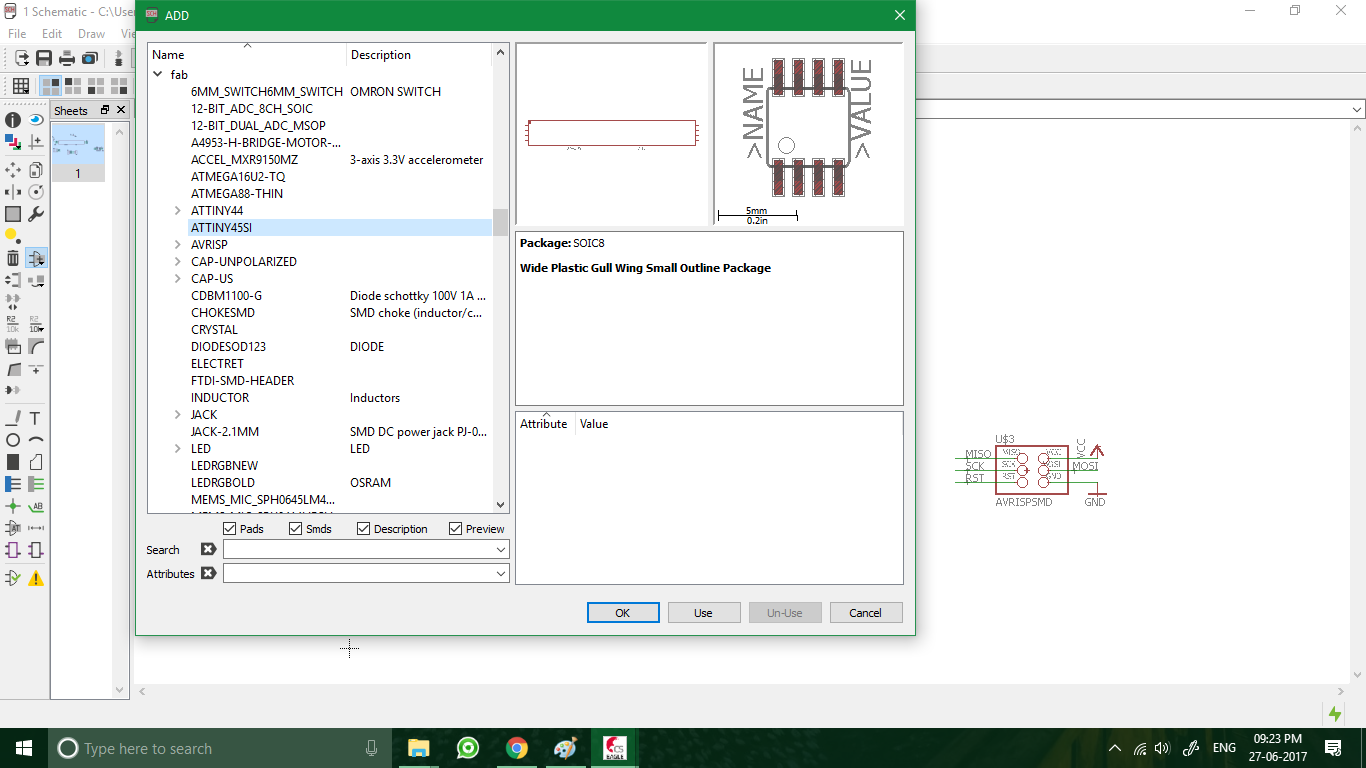Image resolution: width=1366 pixels, height=768 pixels.
Task: Click the Save icon in toolbar
Action: coord(44,58)
